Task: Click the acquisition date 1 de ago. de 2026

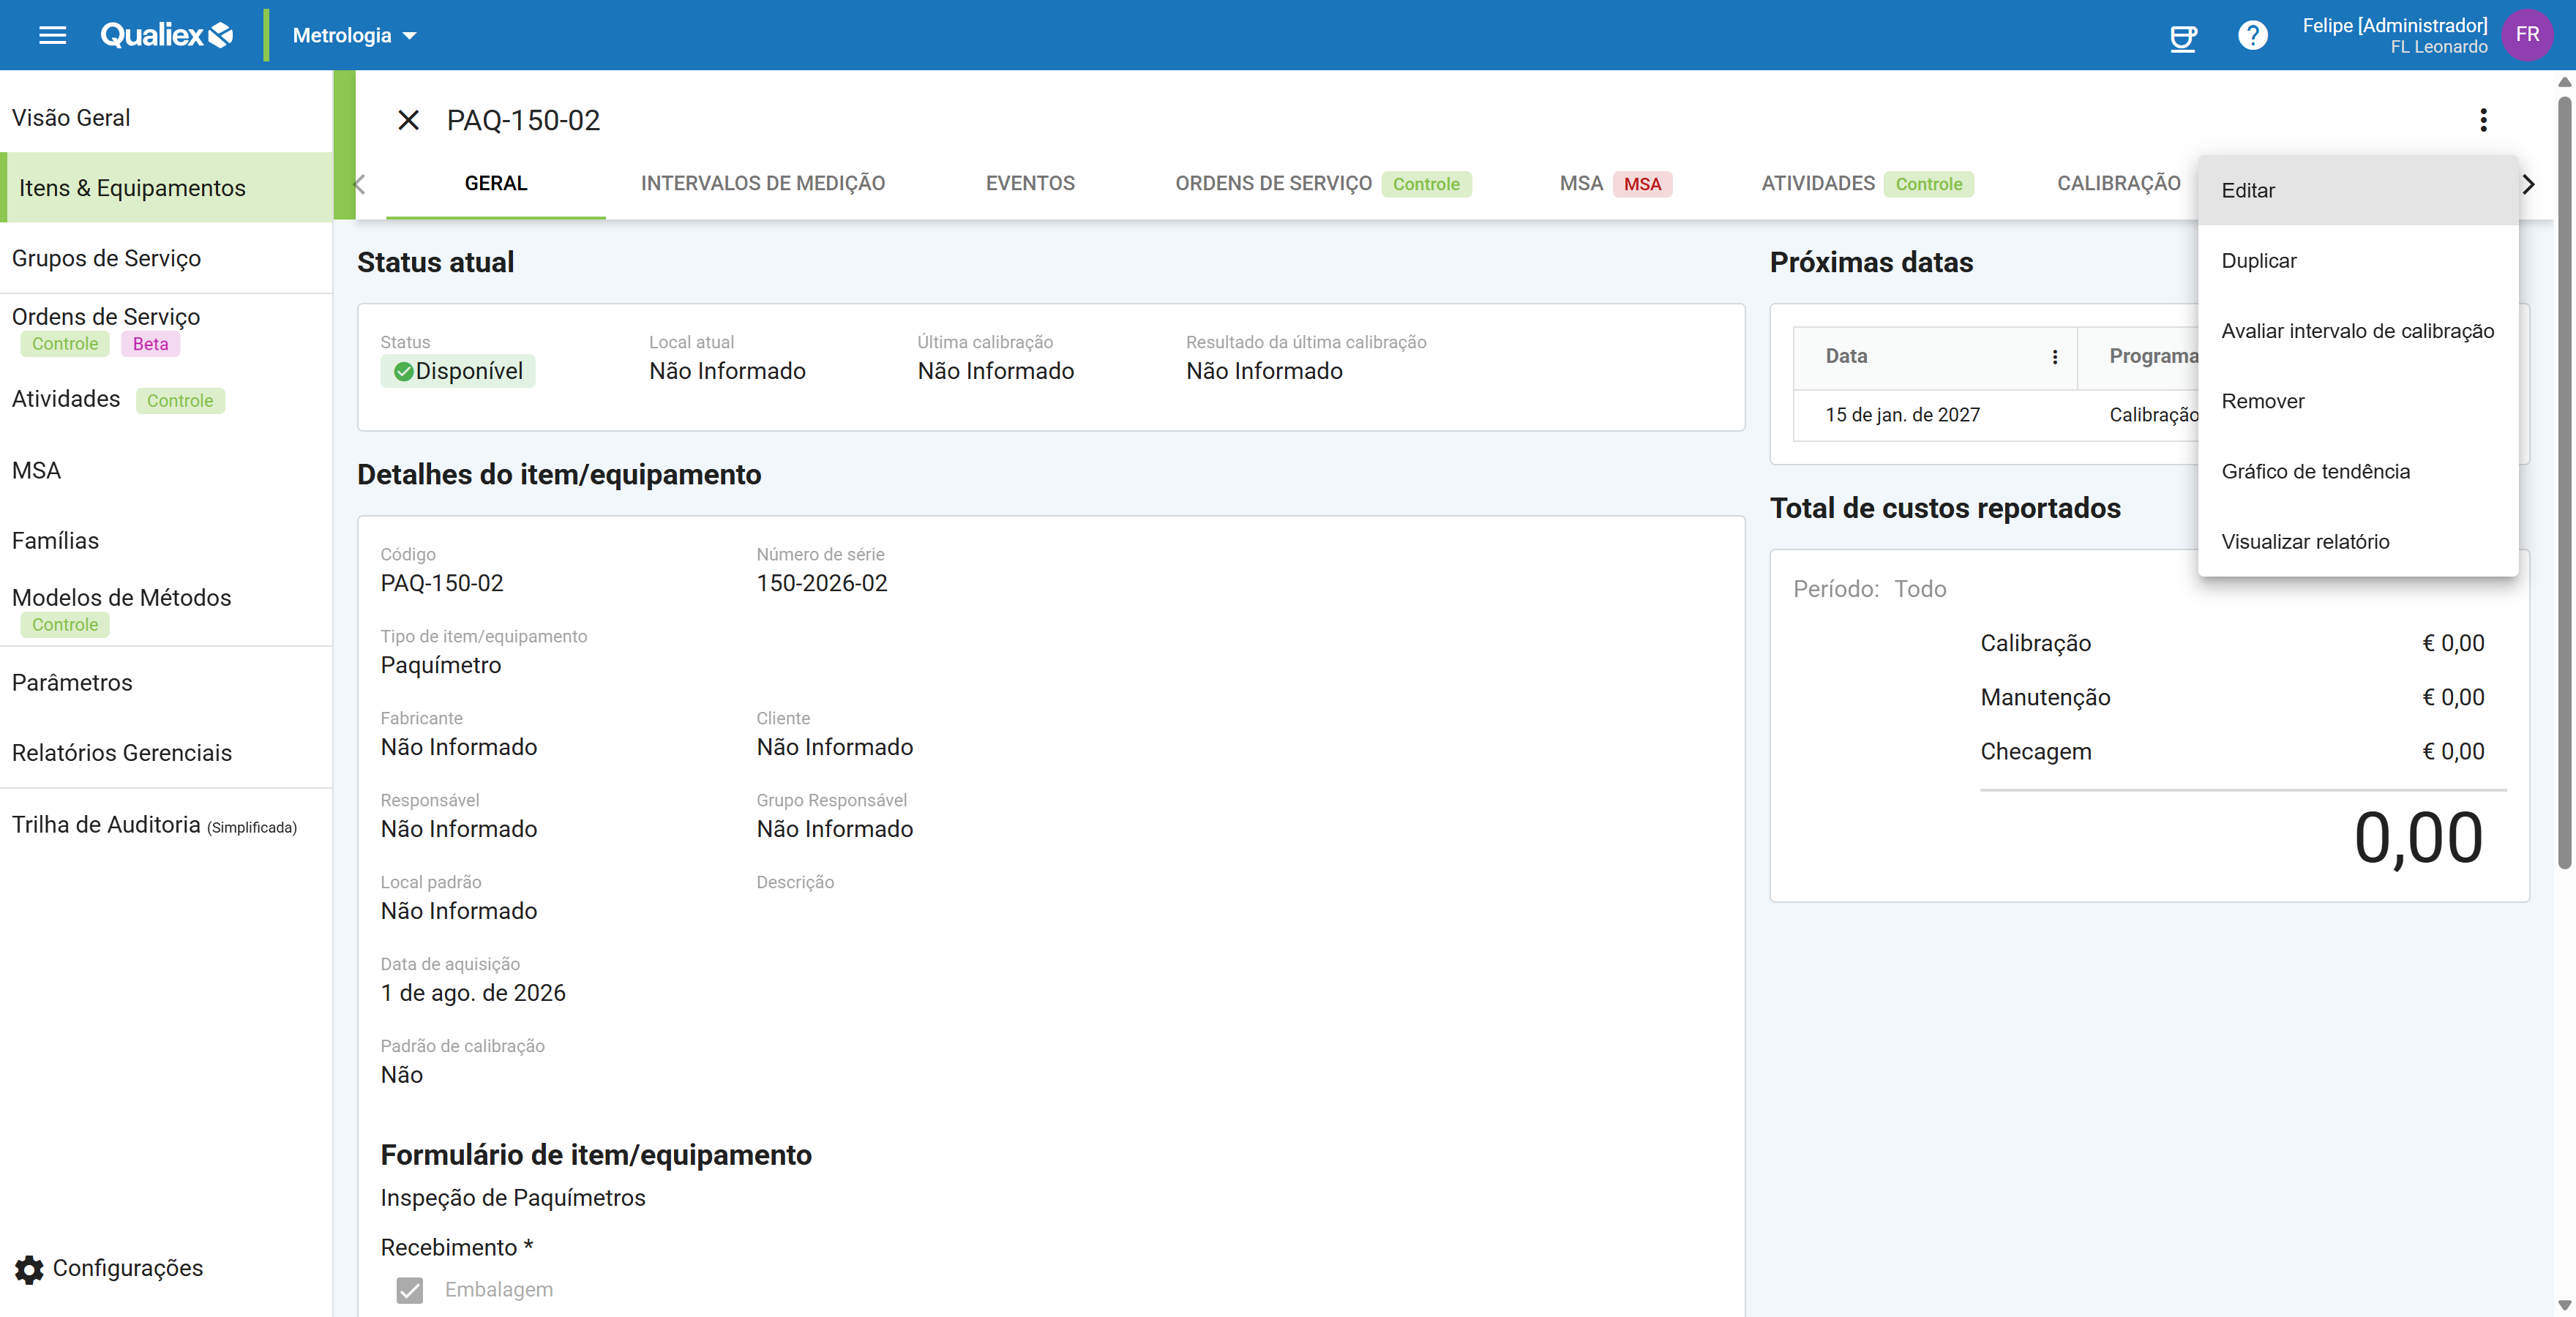Action: (473, 993)
